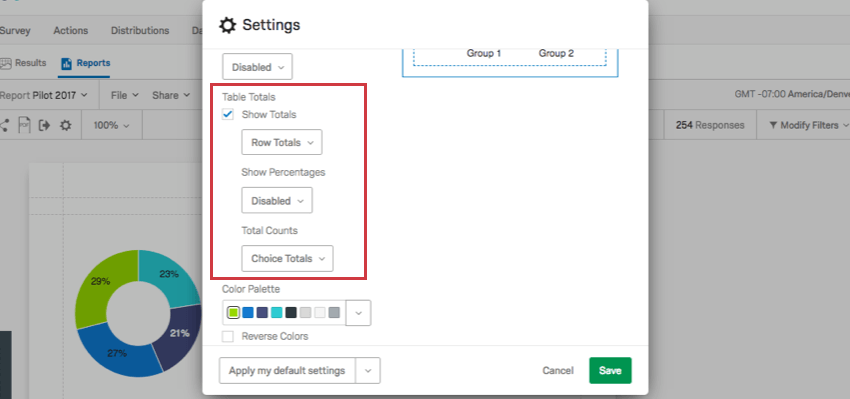Click the Modify Filters funnel icon

tap(773, 125)
